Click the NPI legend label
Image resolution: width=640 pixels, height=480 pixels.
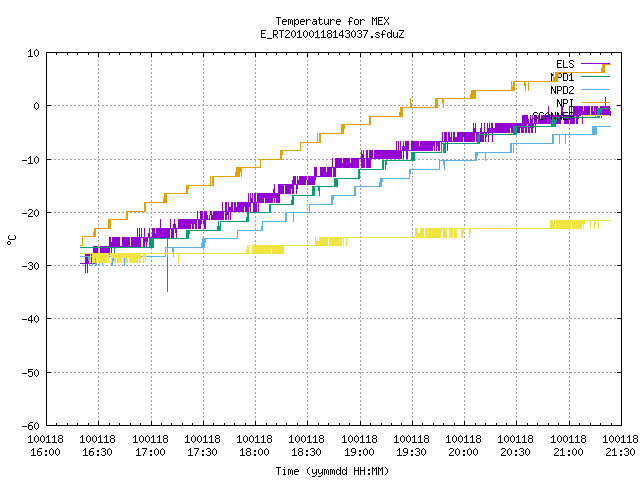point(565,103)
